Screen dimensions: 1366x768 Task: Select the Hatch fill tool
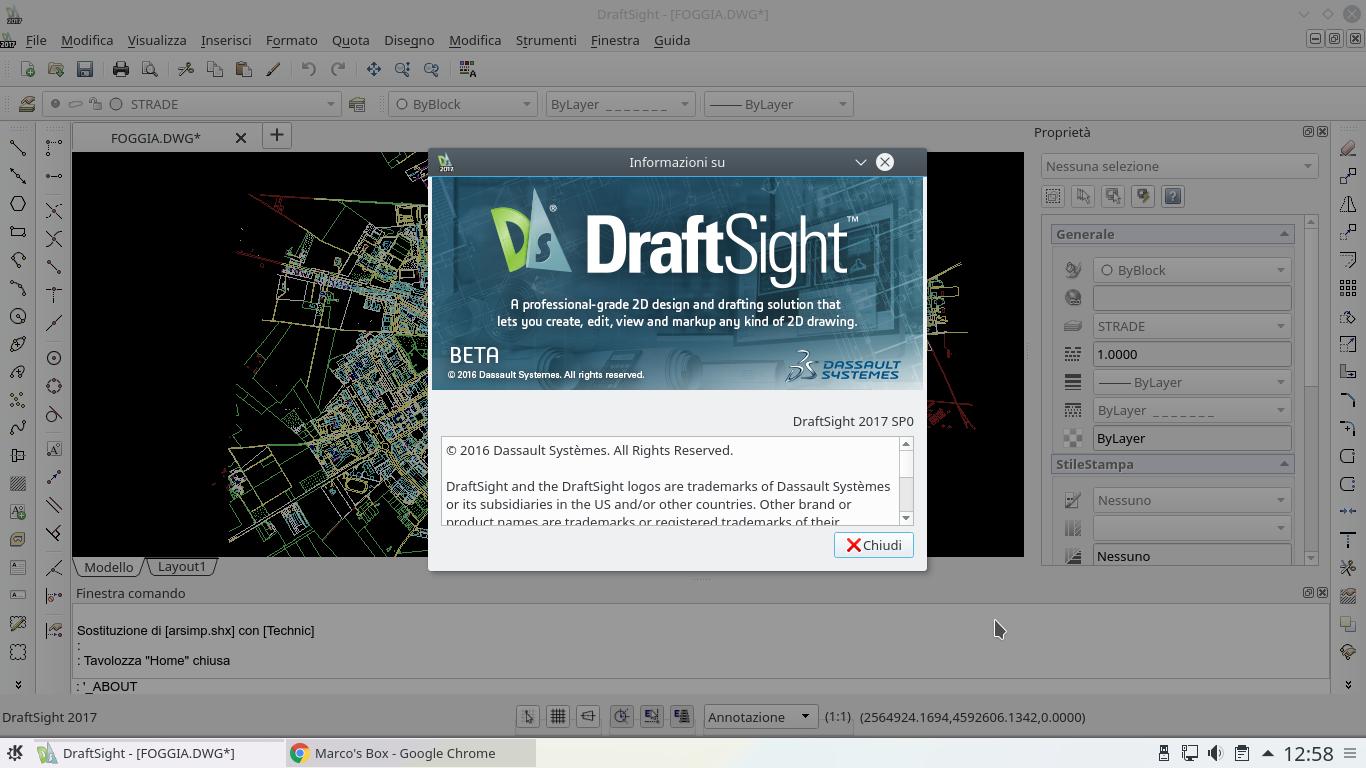[18, 484]
